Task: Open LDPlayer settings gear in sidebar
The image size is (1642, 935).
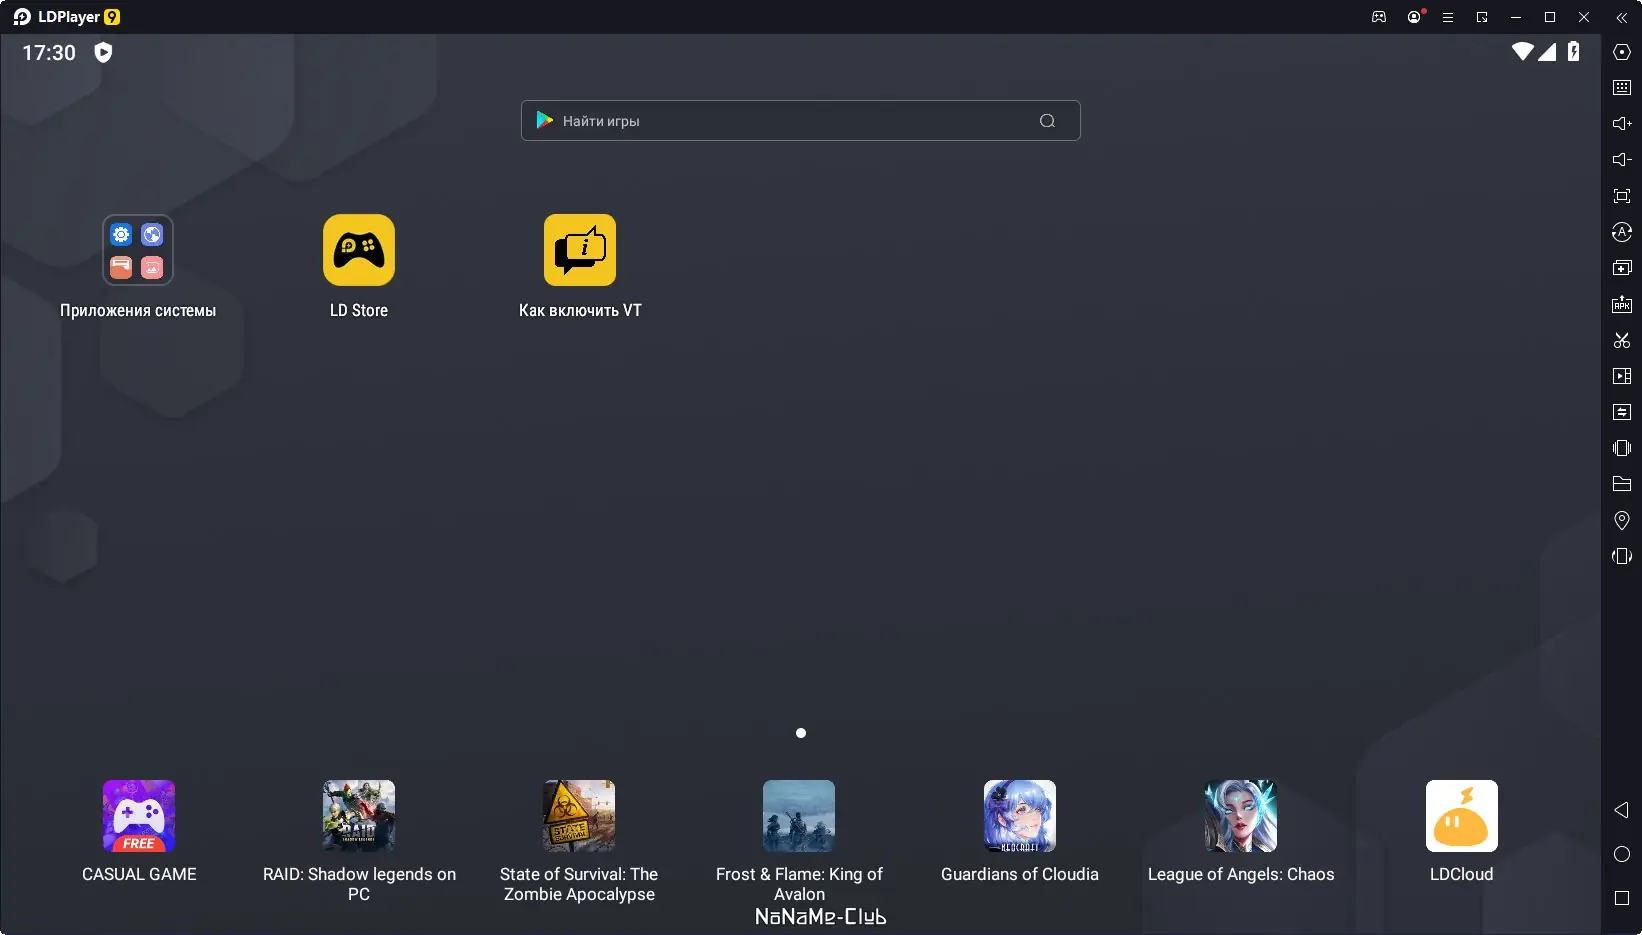Action: [1622, 52]
